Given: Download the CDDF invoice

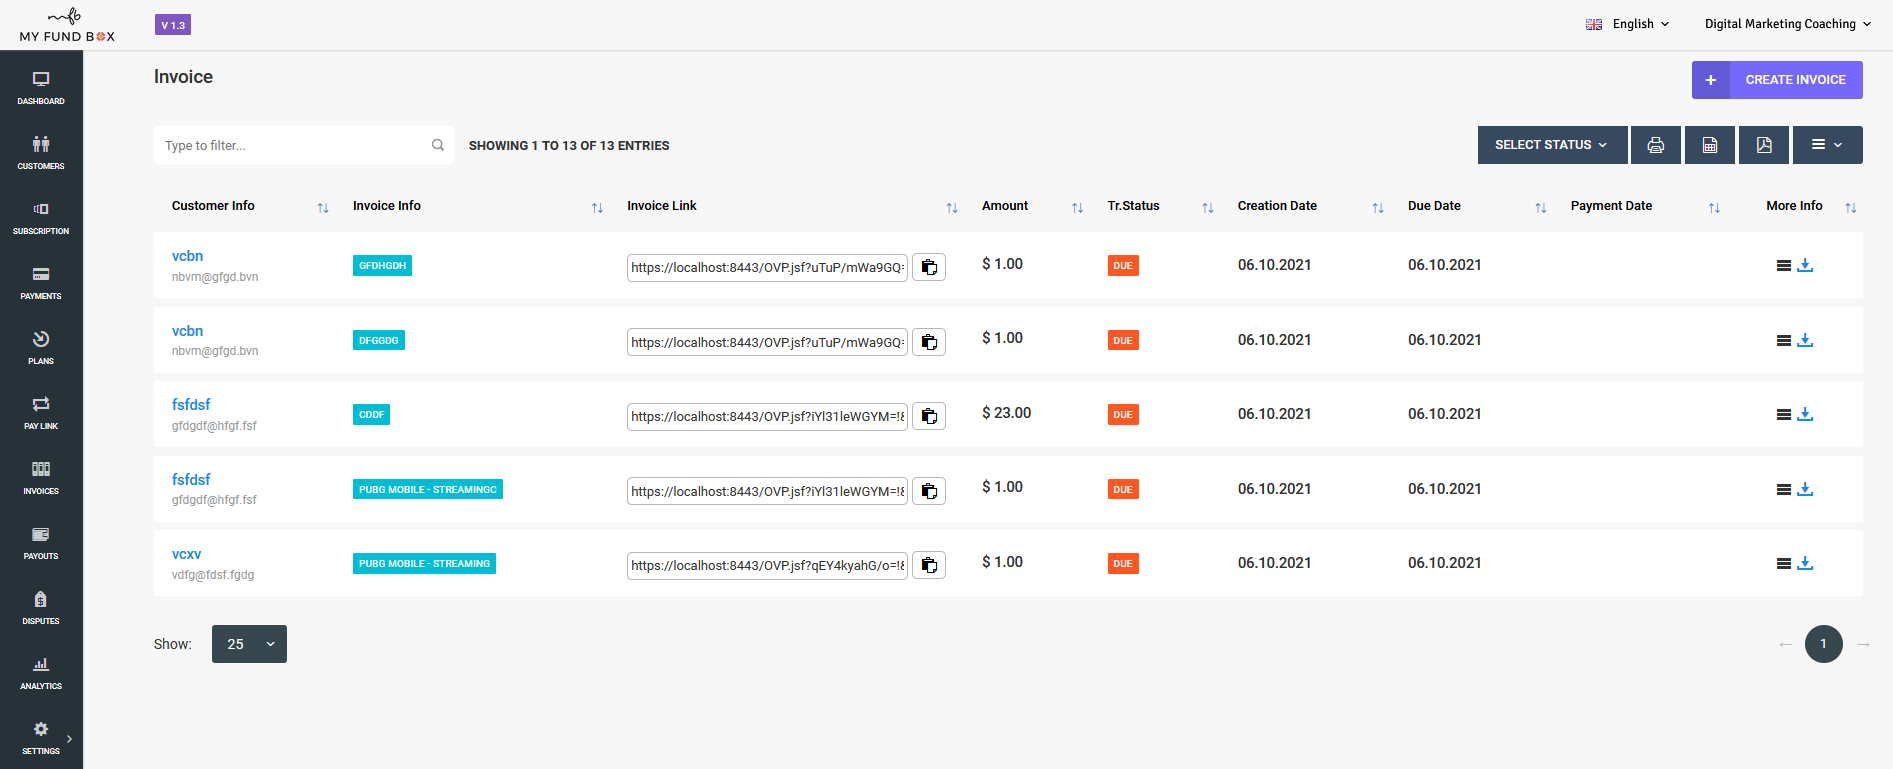Looking at the screenshot, I should point(1805,414).
